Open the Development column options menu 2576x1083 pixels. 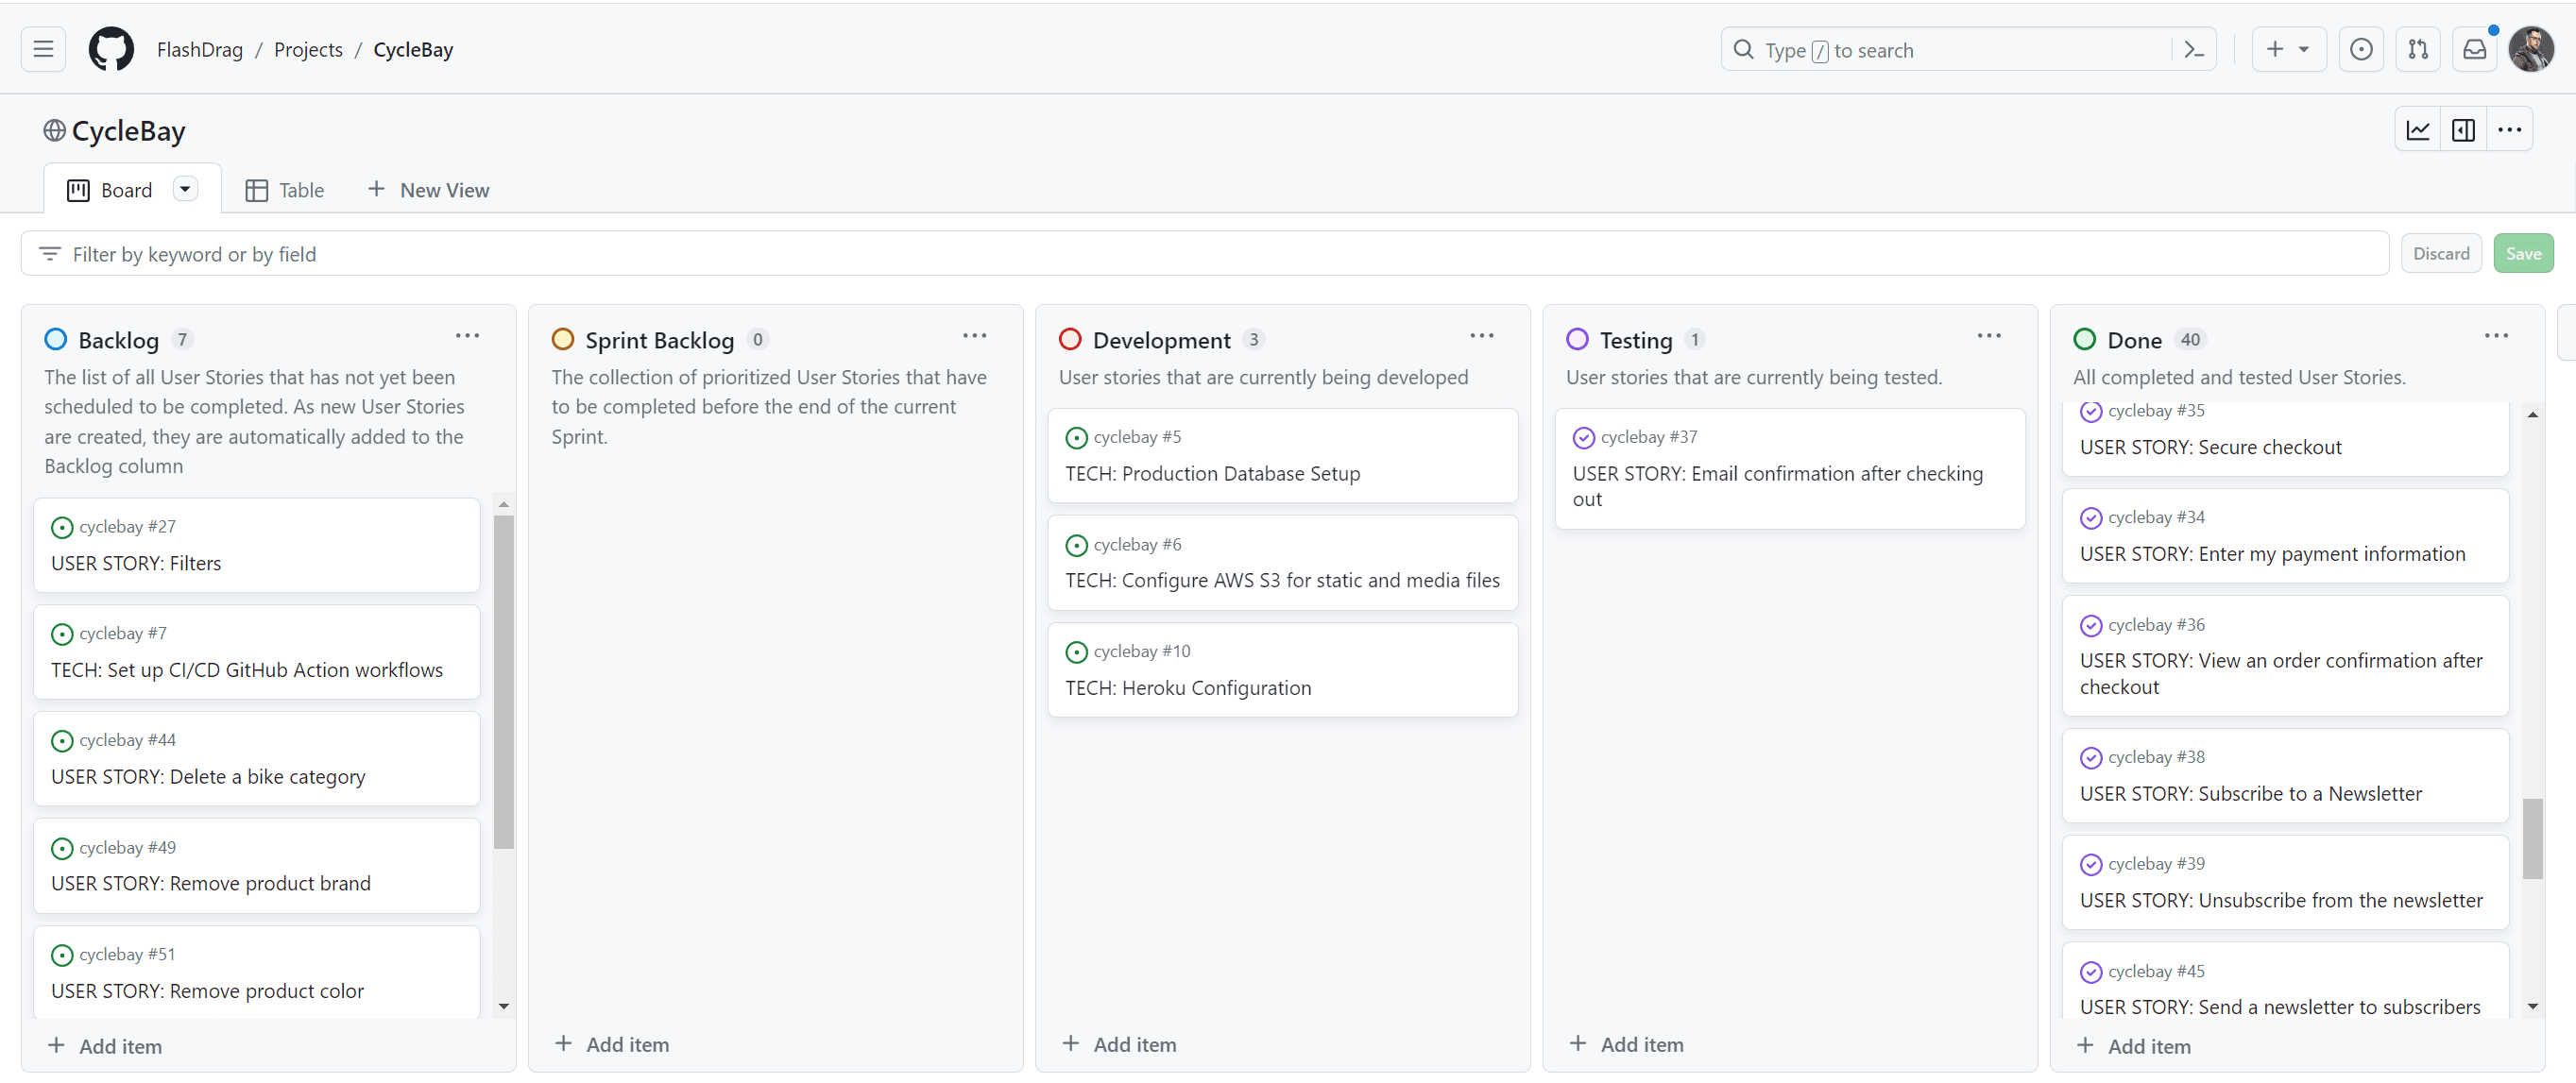tap(1481, 336)
